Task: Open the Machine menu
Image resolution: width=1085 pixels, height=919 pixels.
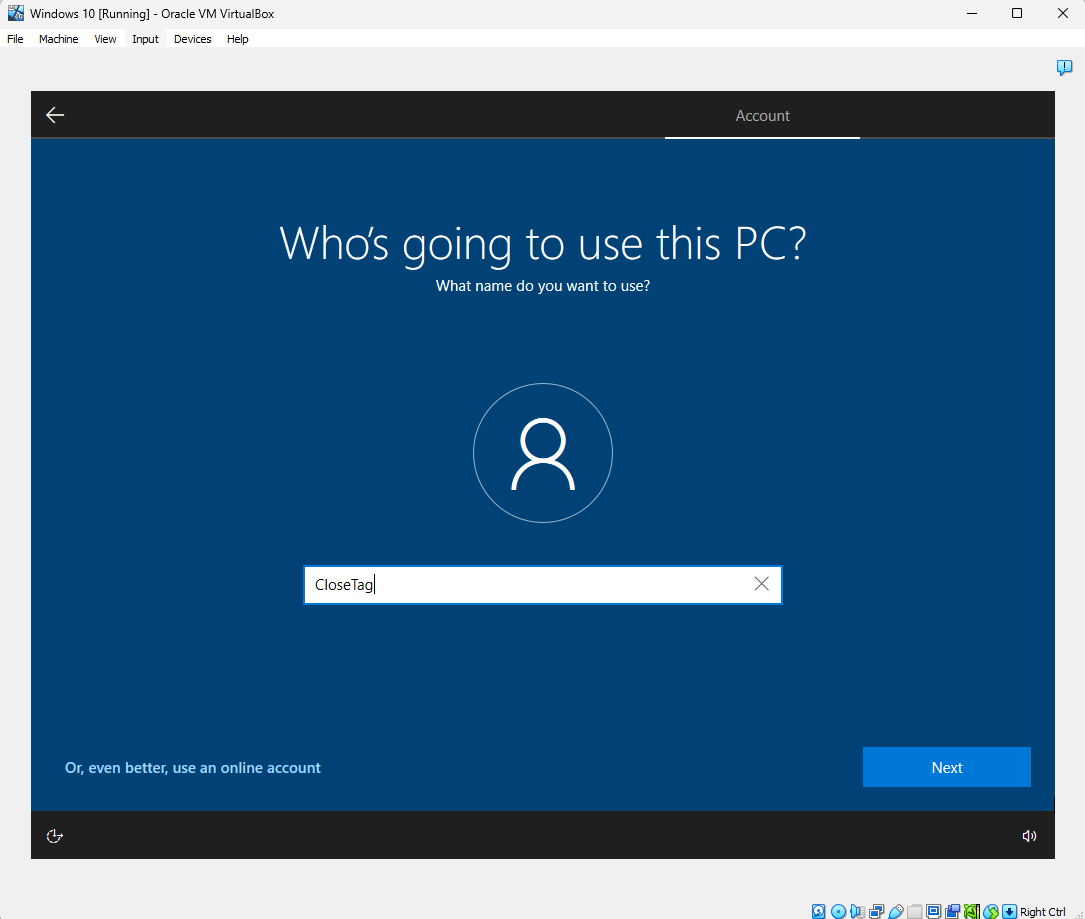Action: click(59, 39)
